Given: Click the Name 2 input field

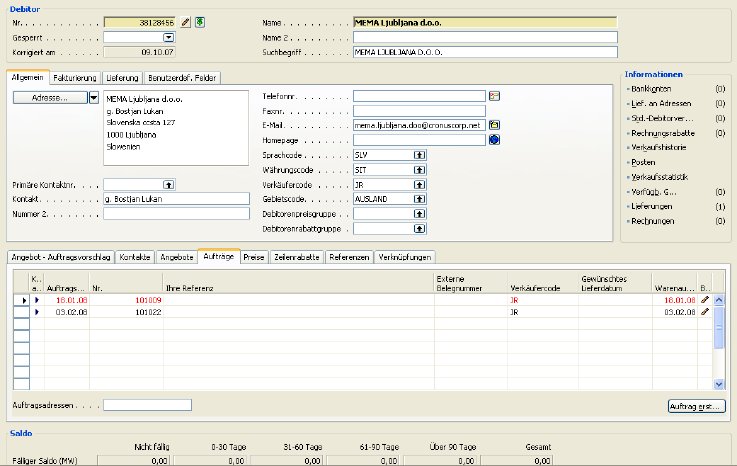Looking at the screenshot, I should [x=485, y=37].
